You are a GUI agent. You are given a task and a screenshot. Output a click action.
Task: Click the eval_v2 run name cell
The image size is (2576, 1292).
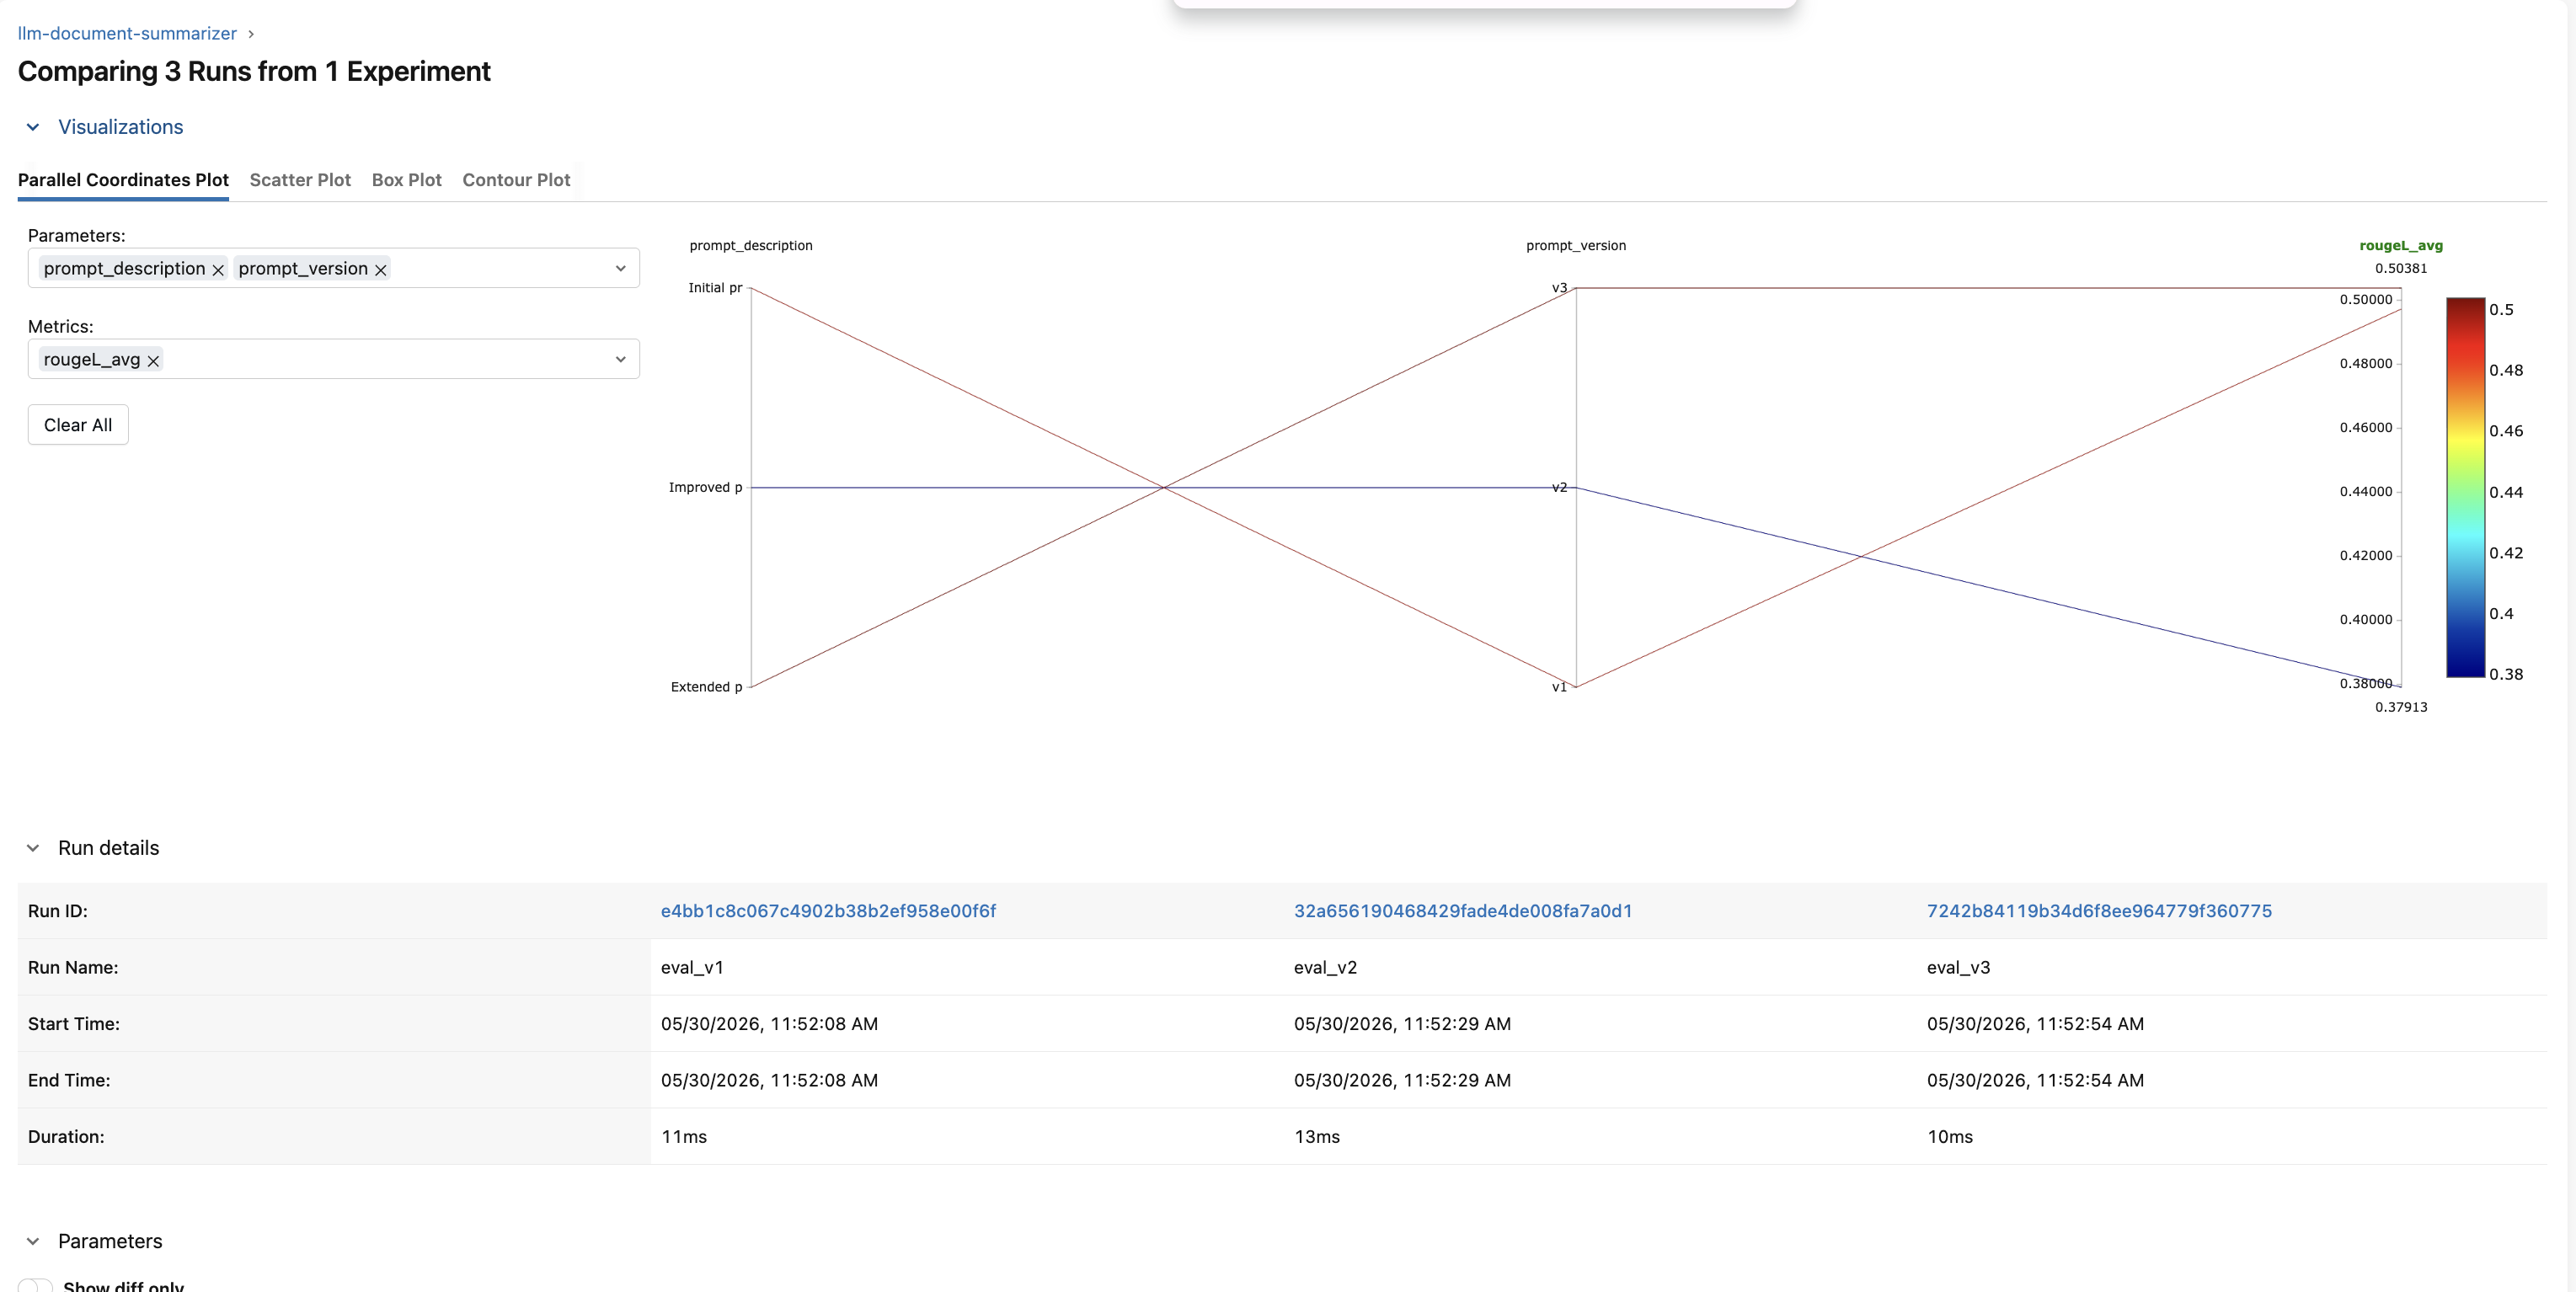pyautogui.click(x=1325, y=968)
